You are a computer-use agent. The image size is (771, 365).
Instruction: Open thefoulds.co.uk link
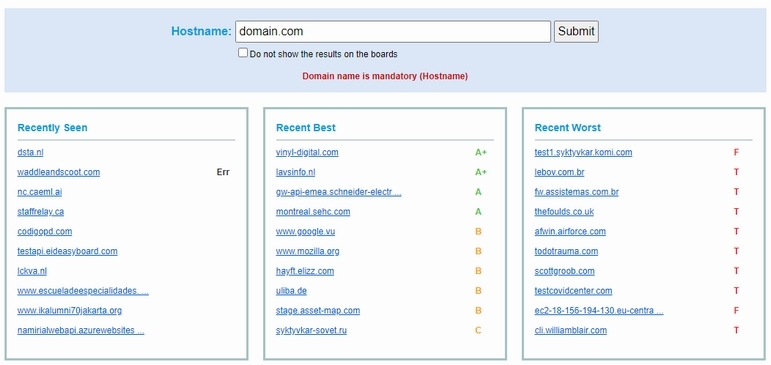click(x=564, y=212)
